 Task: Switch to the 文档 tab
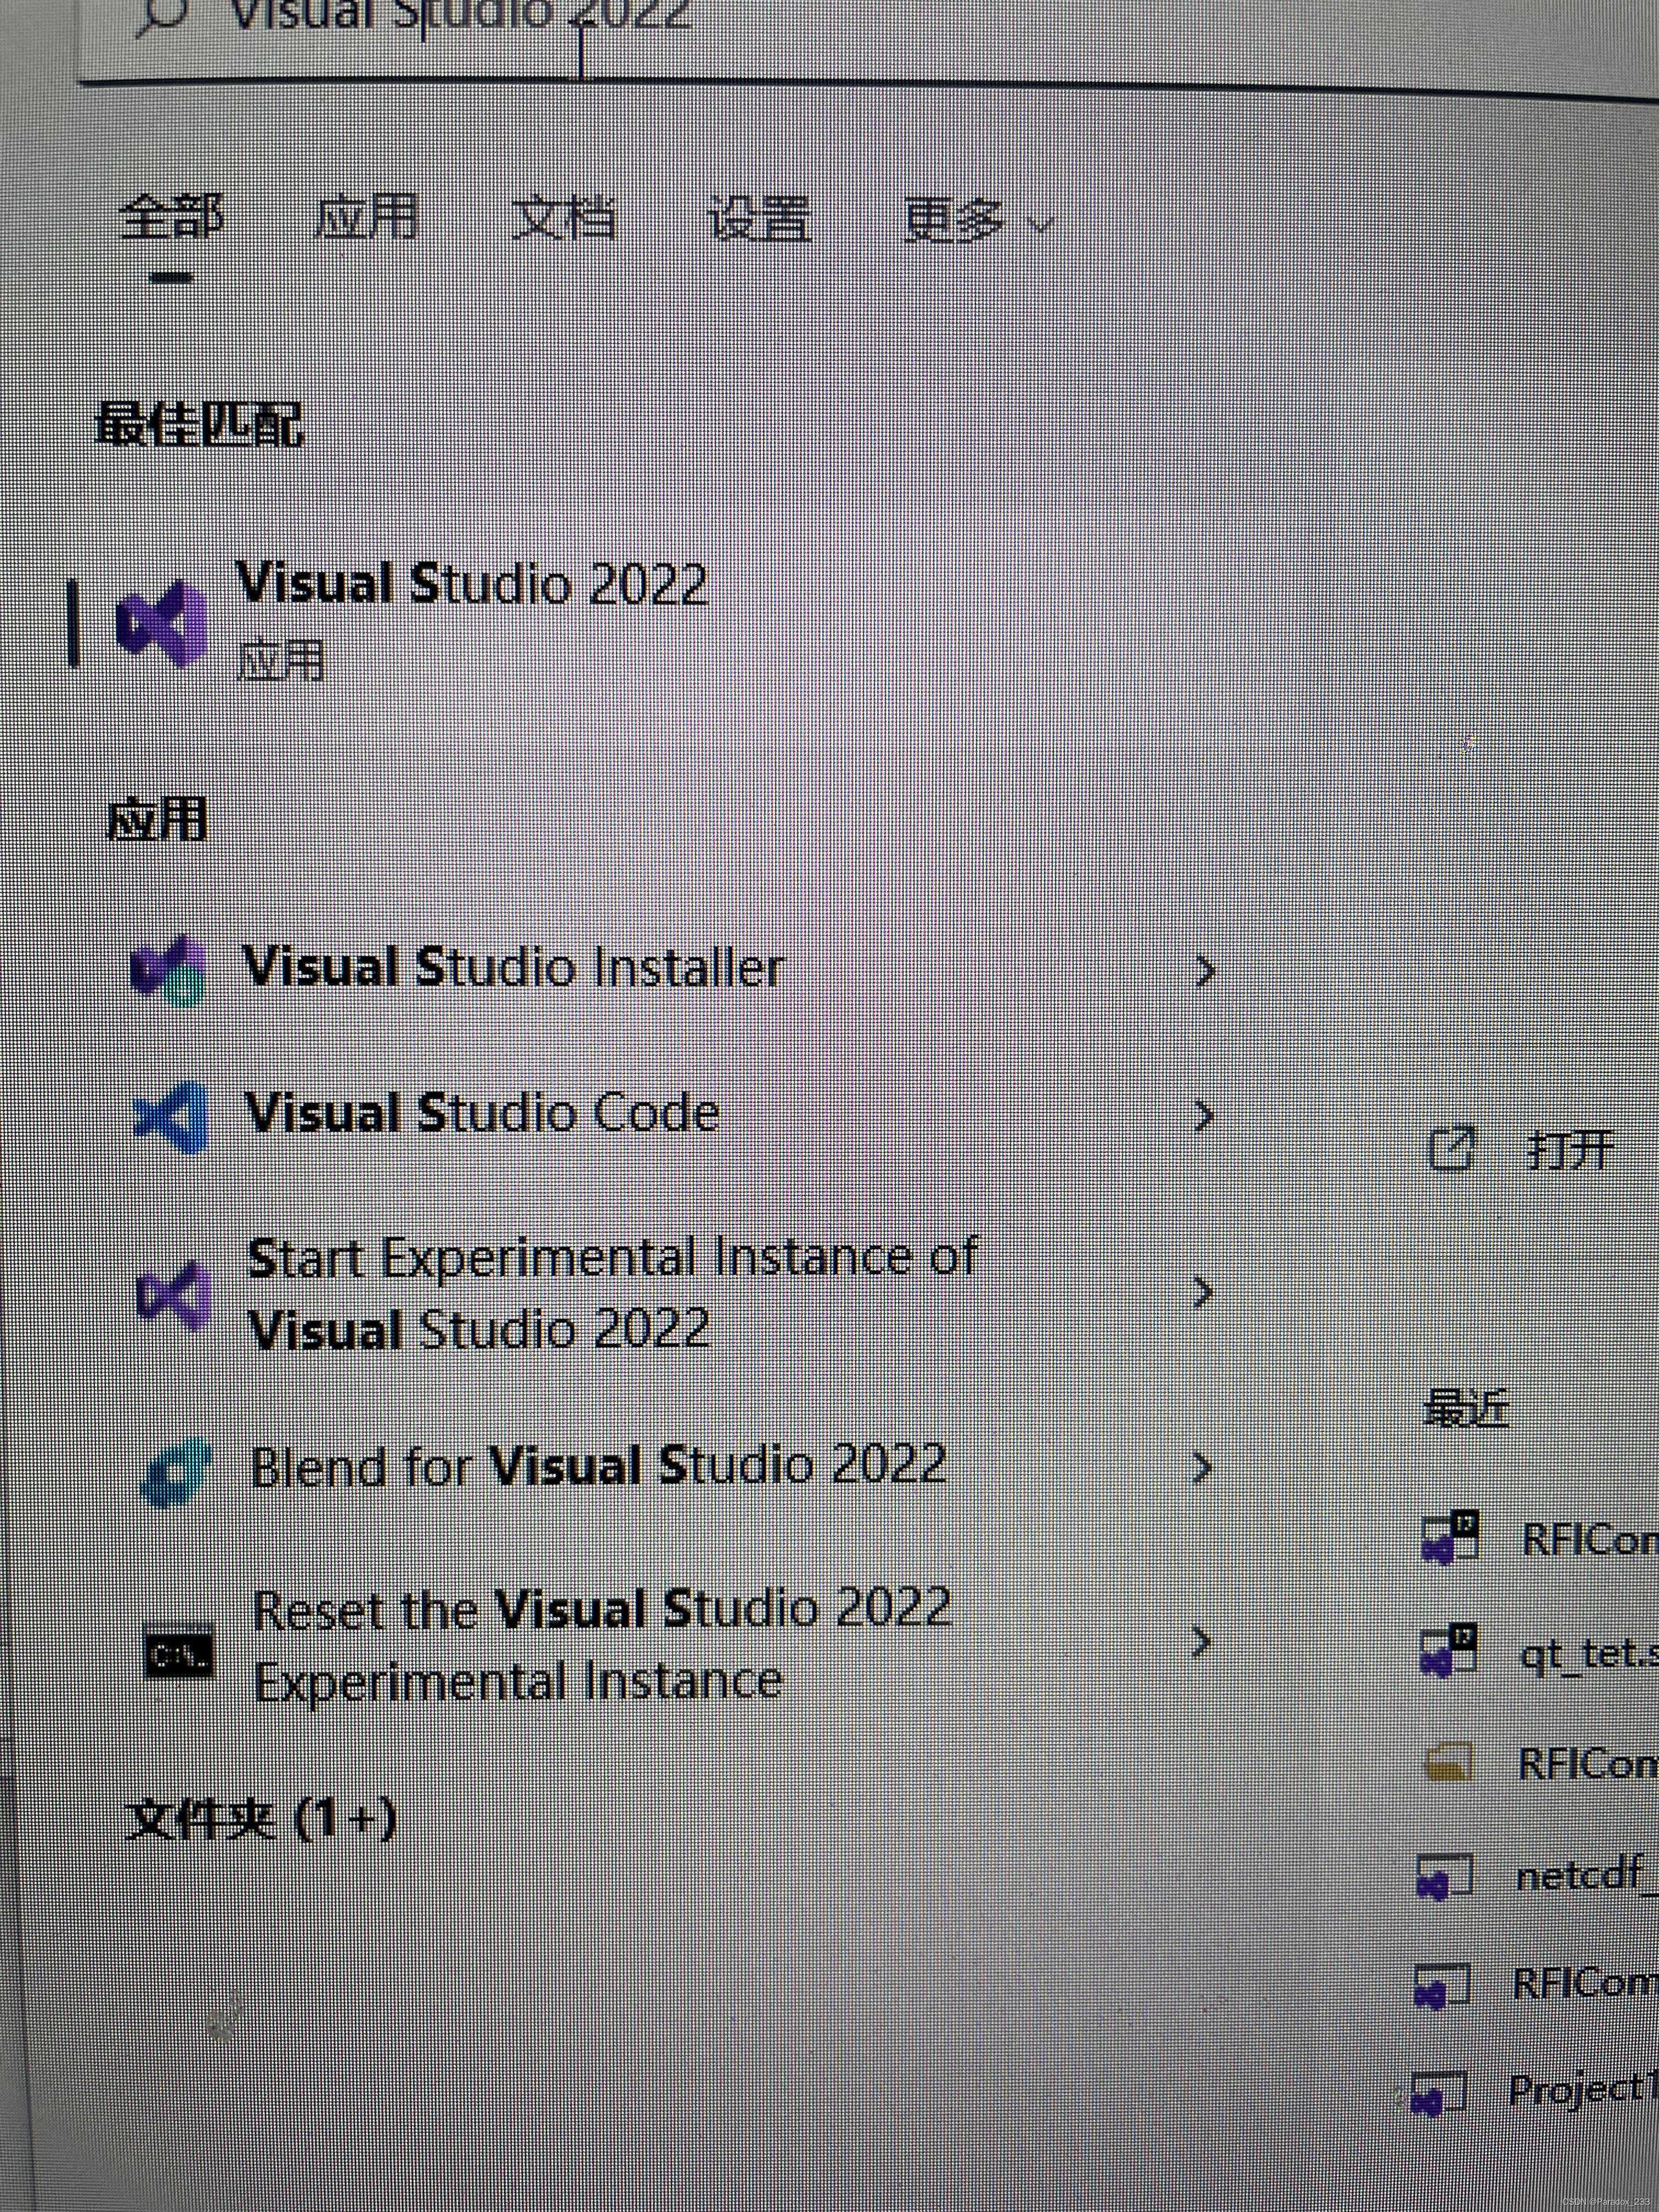pos(563,217)
